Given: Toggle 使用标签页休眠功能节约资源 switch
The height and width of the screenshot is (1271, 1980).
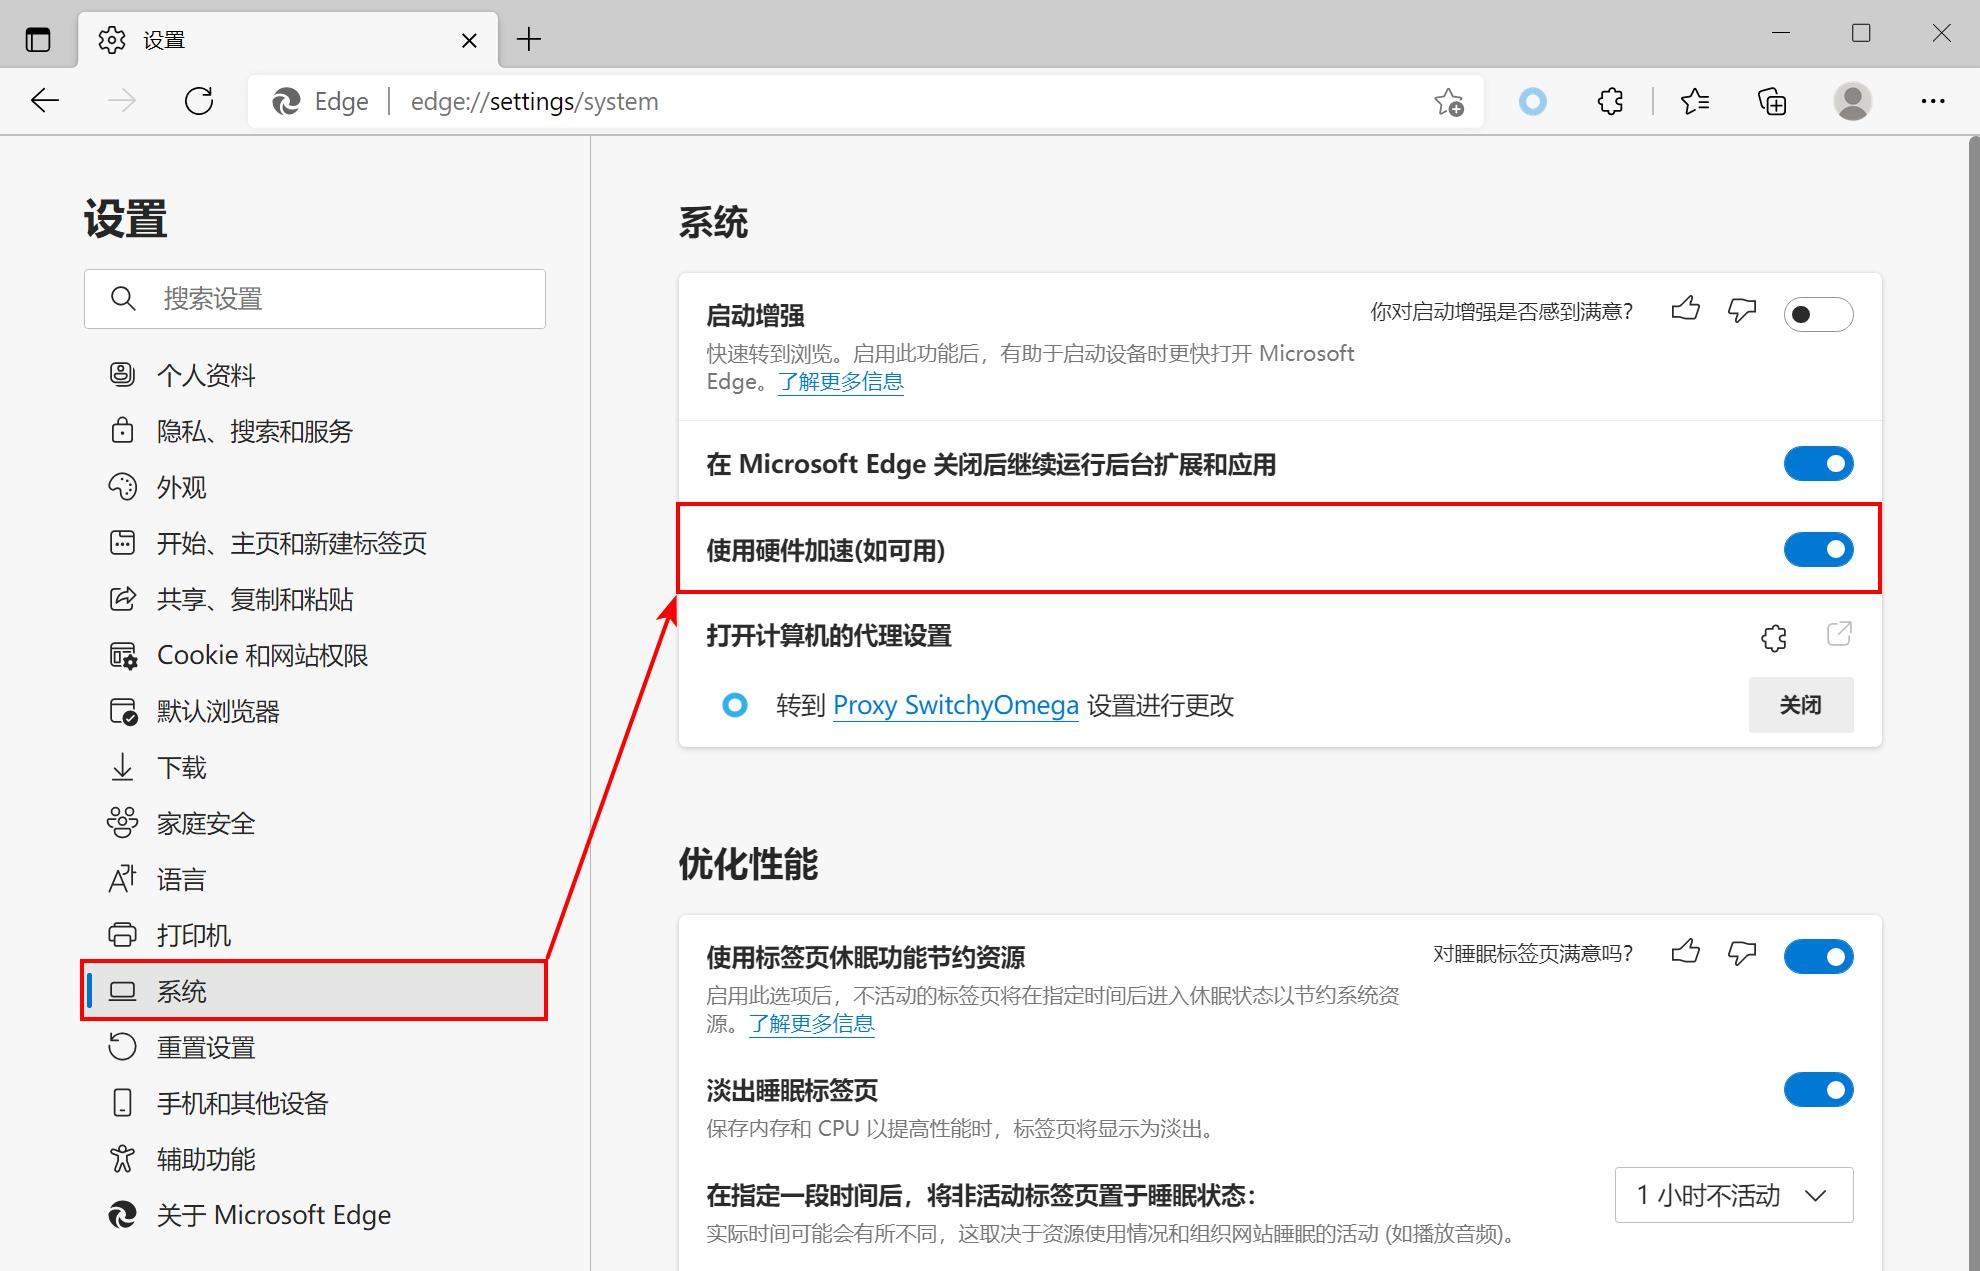Looking at the screenshot, I should click(x=1818, y=957).
